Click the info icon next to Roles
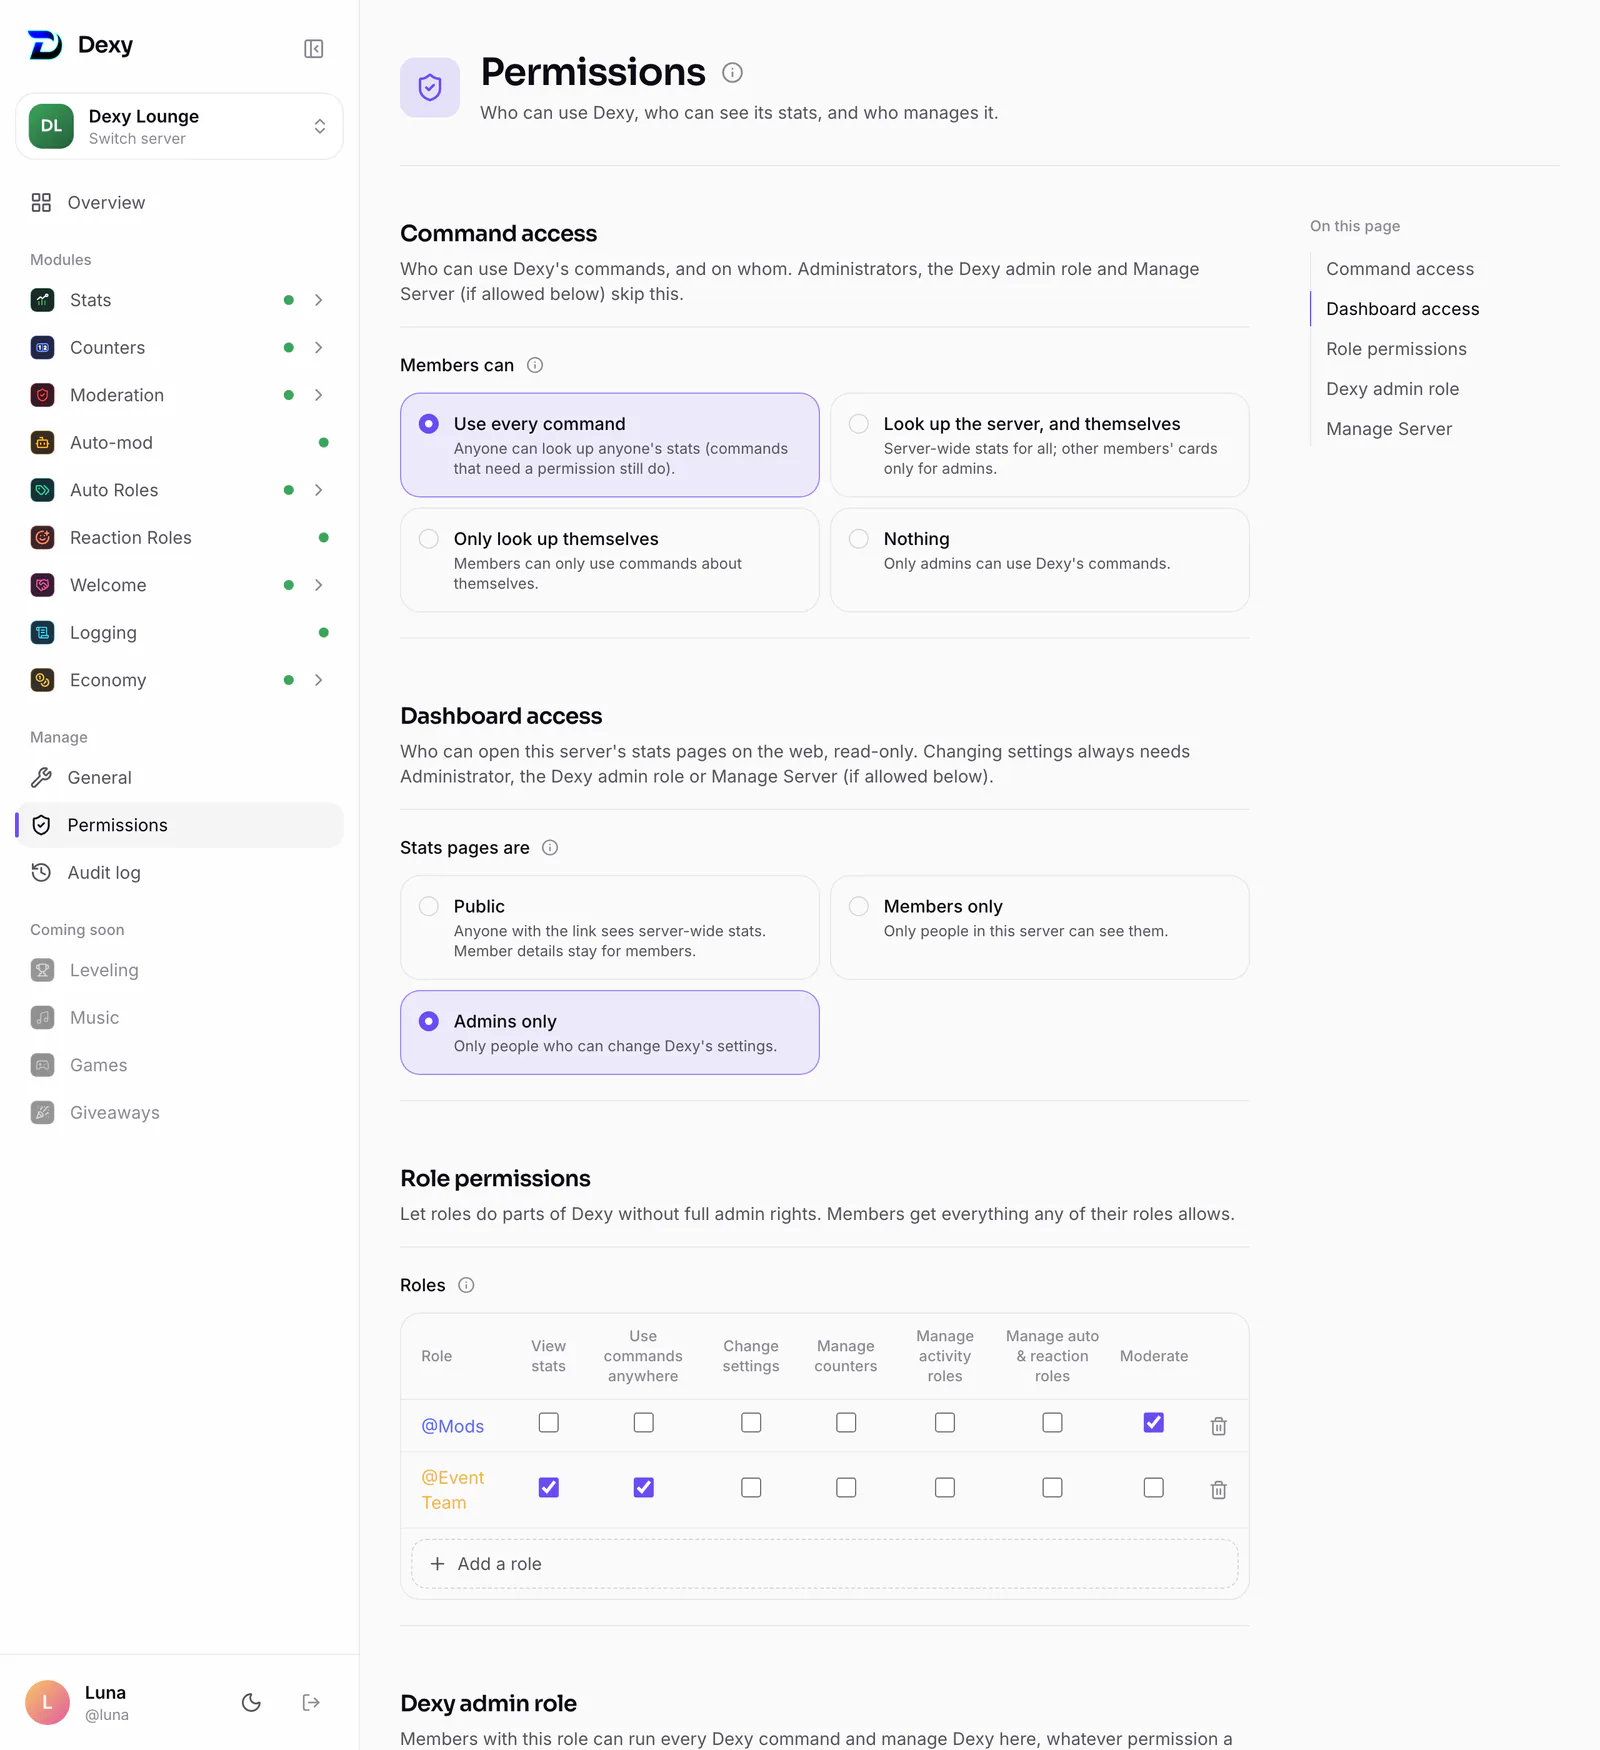Viewport: 1600px width, 1750px height. tap(466, 1285)
